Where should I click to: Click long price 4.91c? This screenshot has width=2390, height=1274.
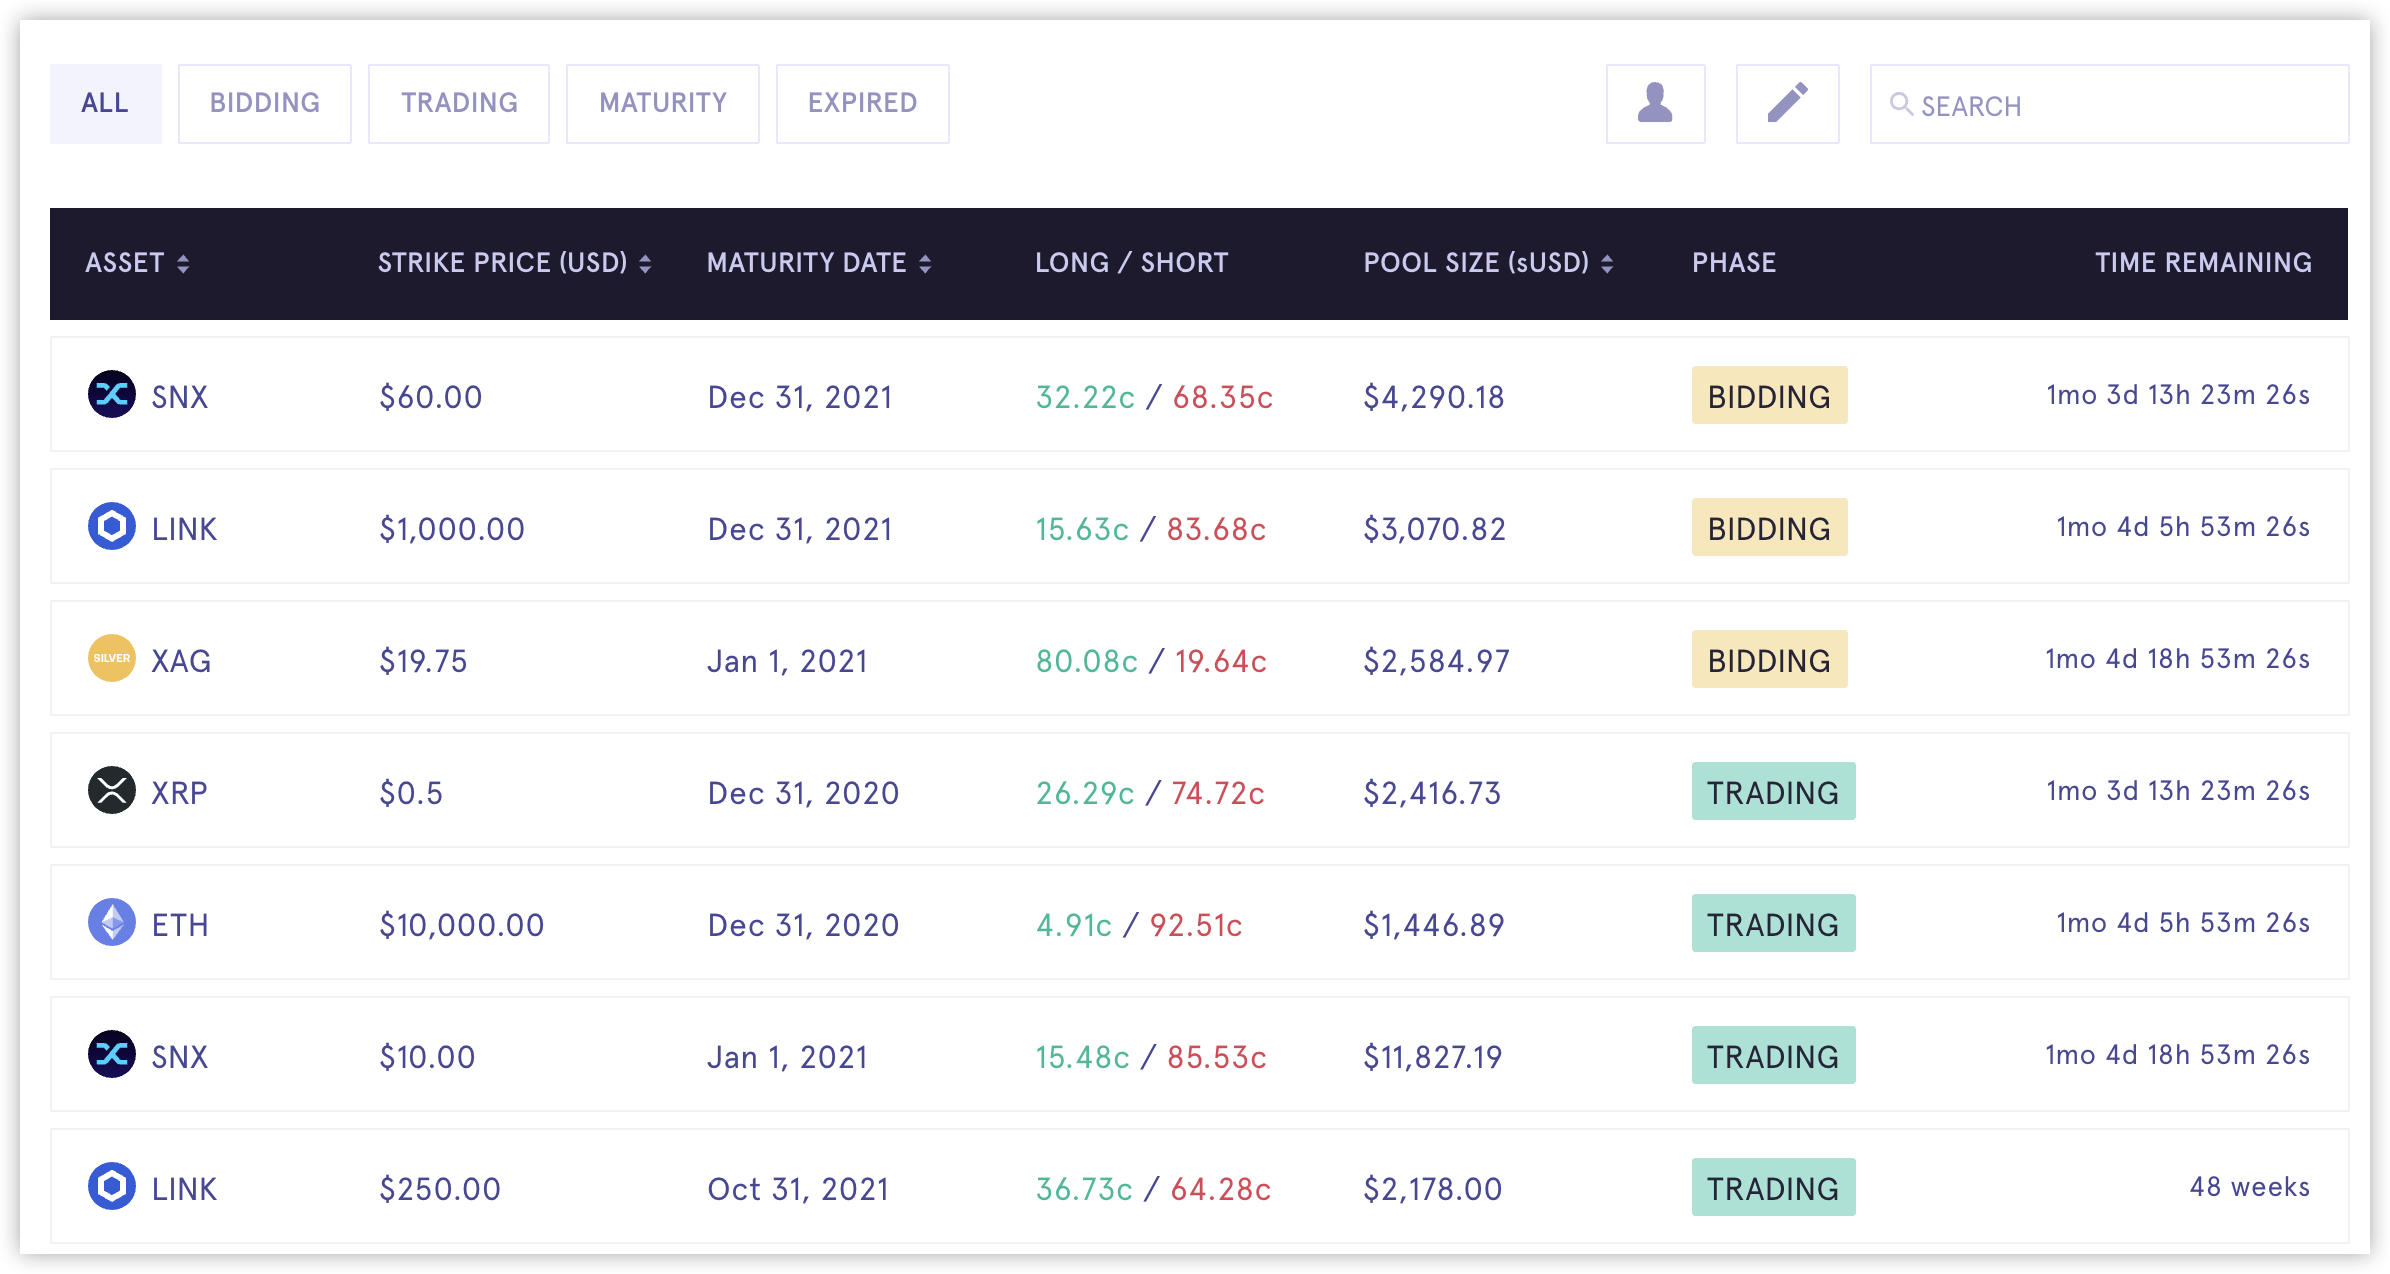(x=1073, y=925)
